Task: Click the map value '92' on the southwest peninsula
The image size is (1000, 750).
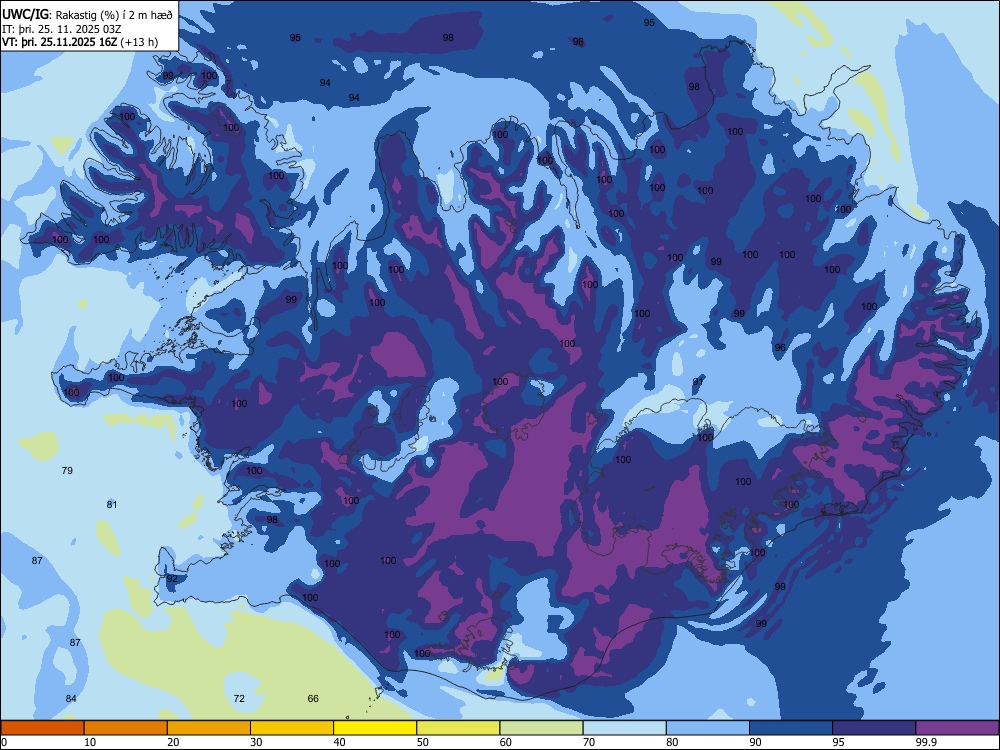Action: pyautogui.click(x=172, y=578)
